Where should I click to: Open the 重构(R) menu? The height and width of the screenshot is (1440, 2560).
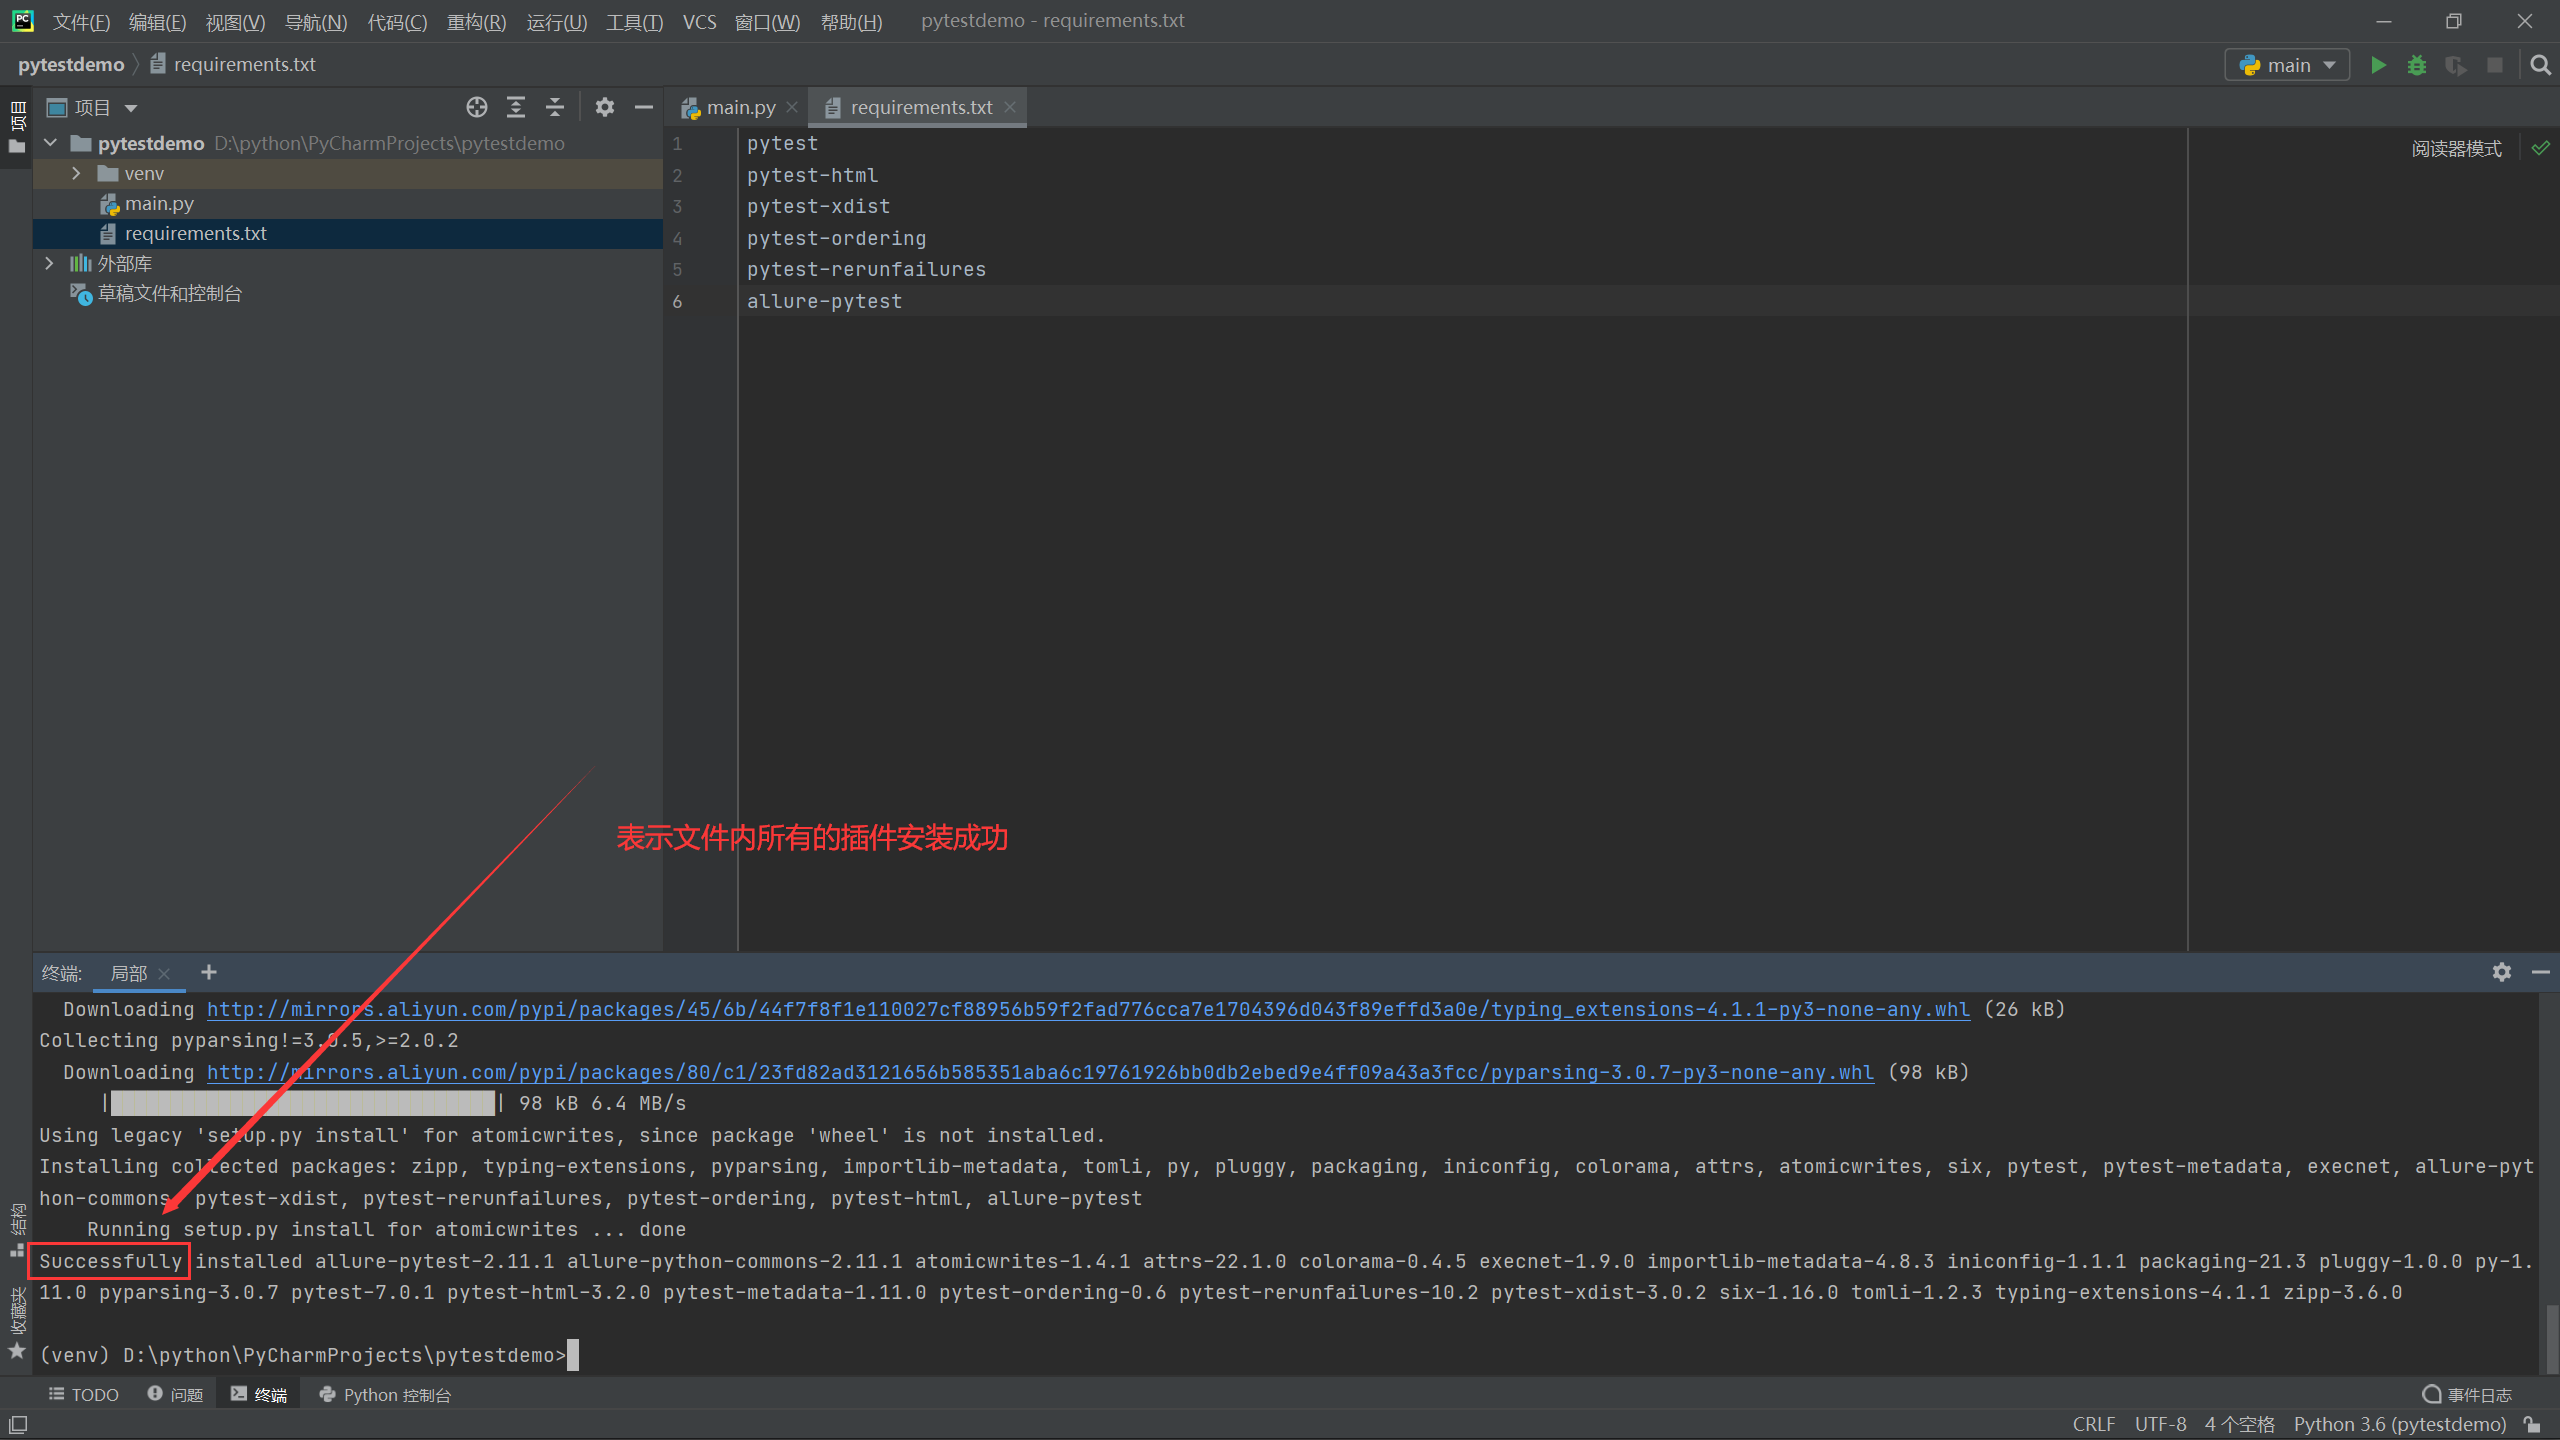(476, 21)
